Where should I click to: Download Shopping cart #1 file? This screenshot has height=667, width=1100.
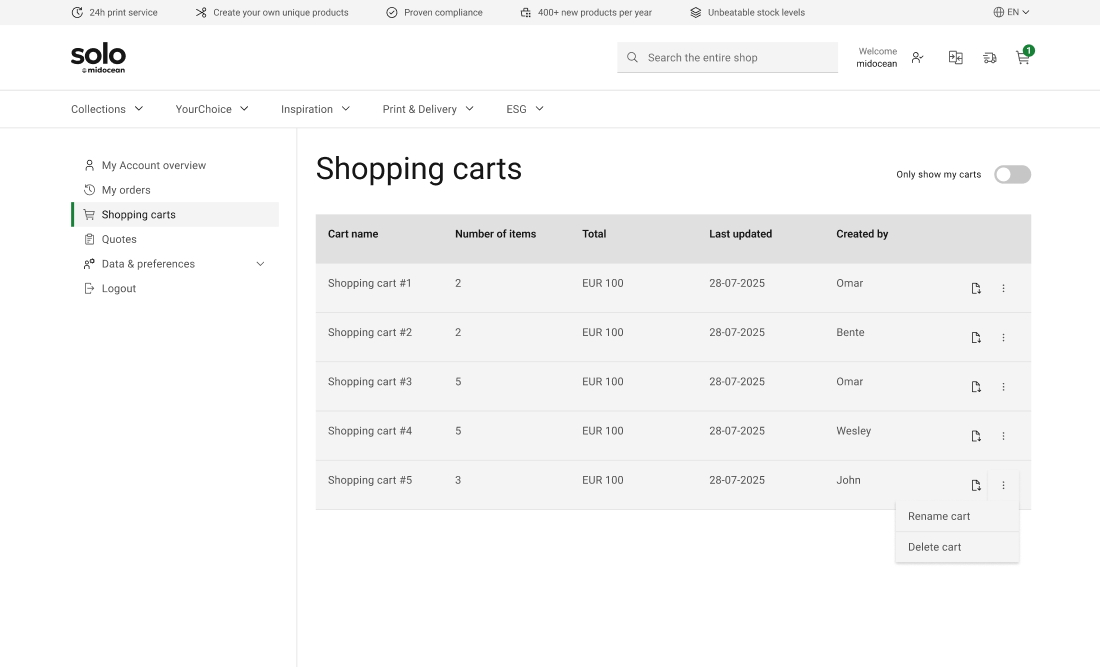click(x=976, y=288)
